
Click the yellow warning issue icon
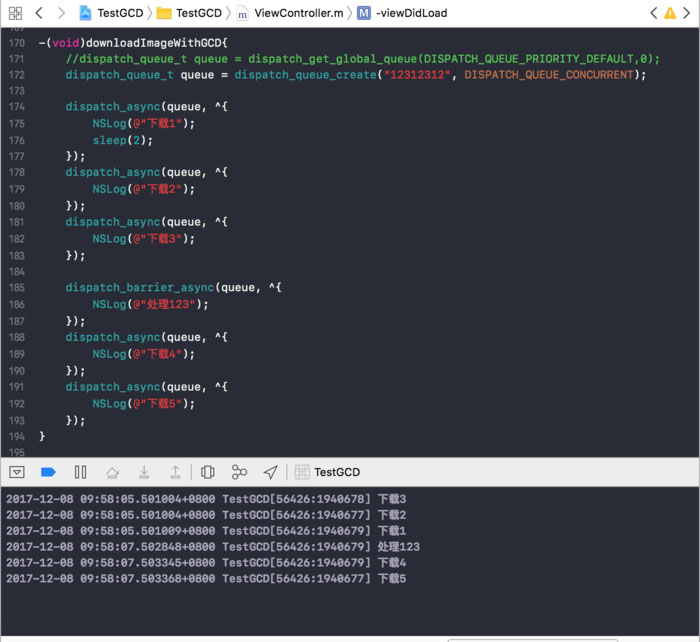coord(670,13)
